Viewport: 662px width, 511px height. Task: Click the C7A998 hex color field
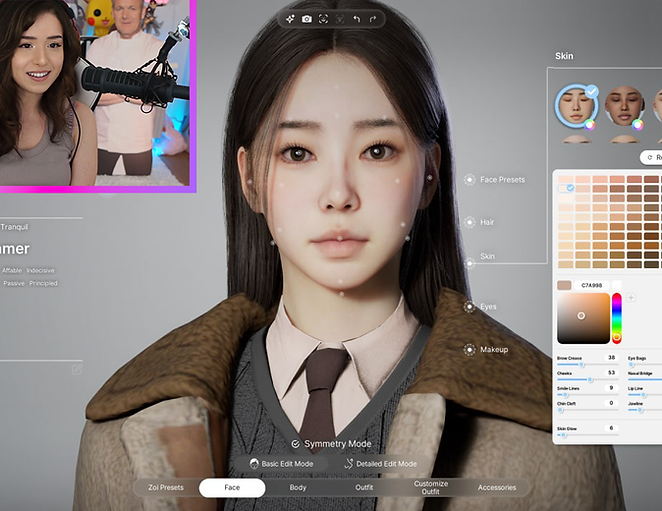[x=591, y=285]
